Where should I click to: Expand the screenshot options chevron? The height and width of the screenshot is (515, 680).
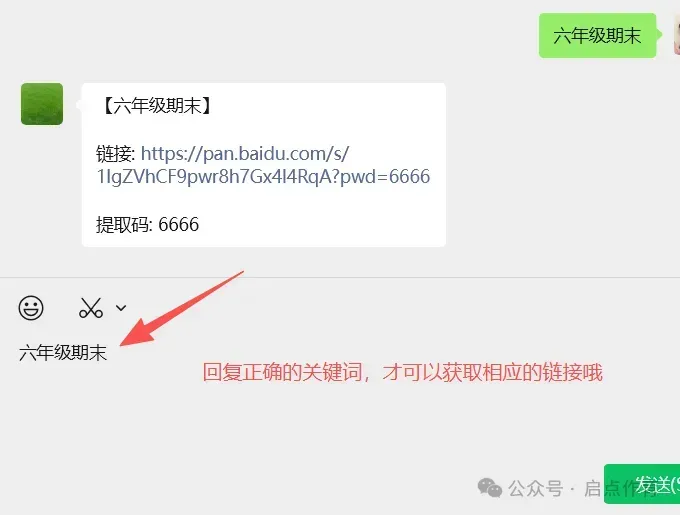[x=121, y=308]
